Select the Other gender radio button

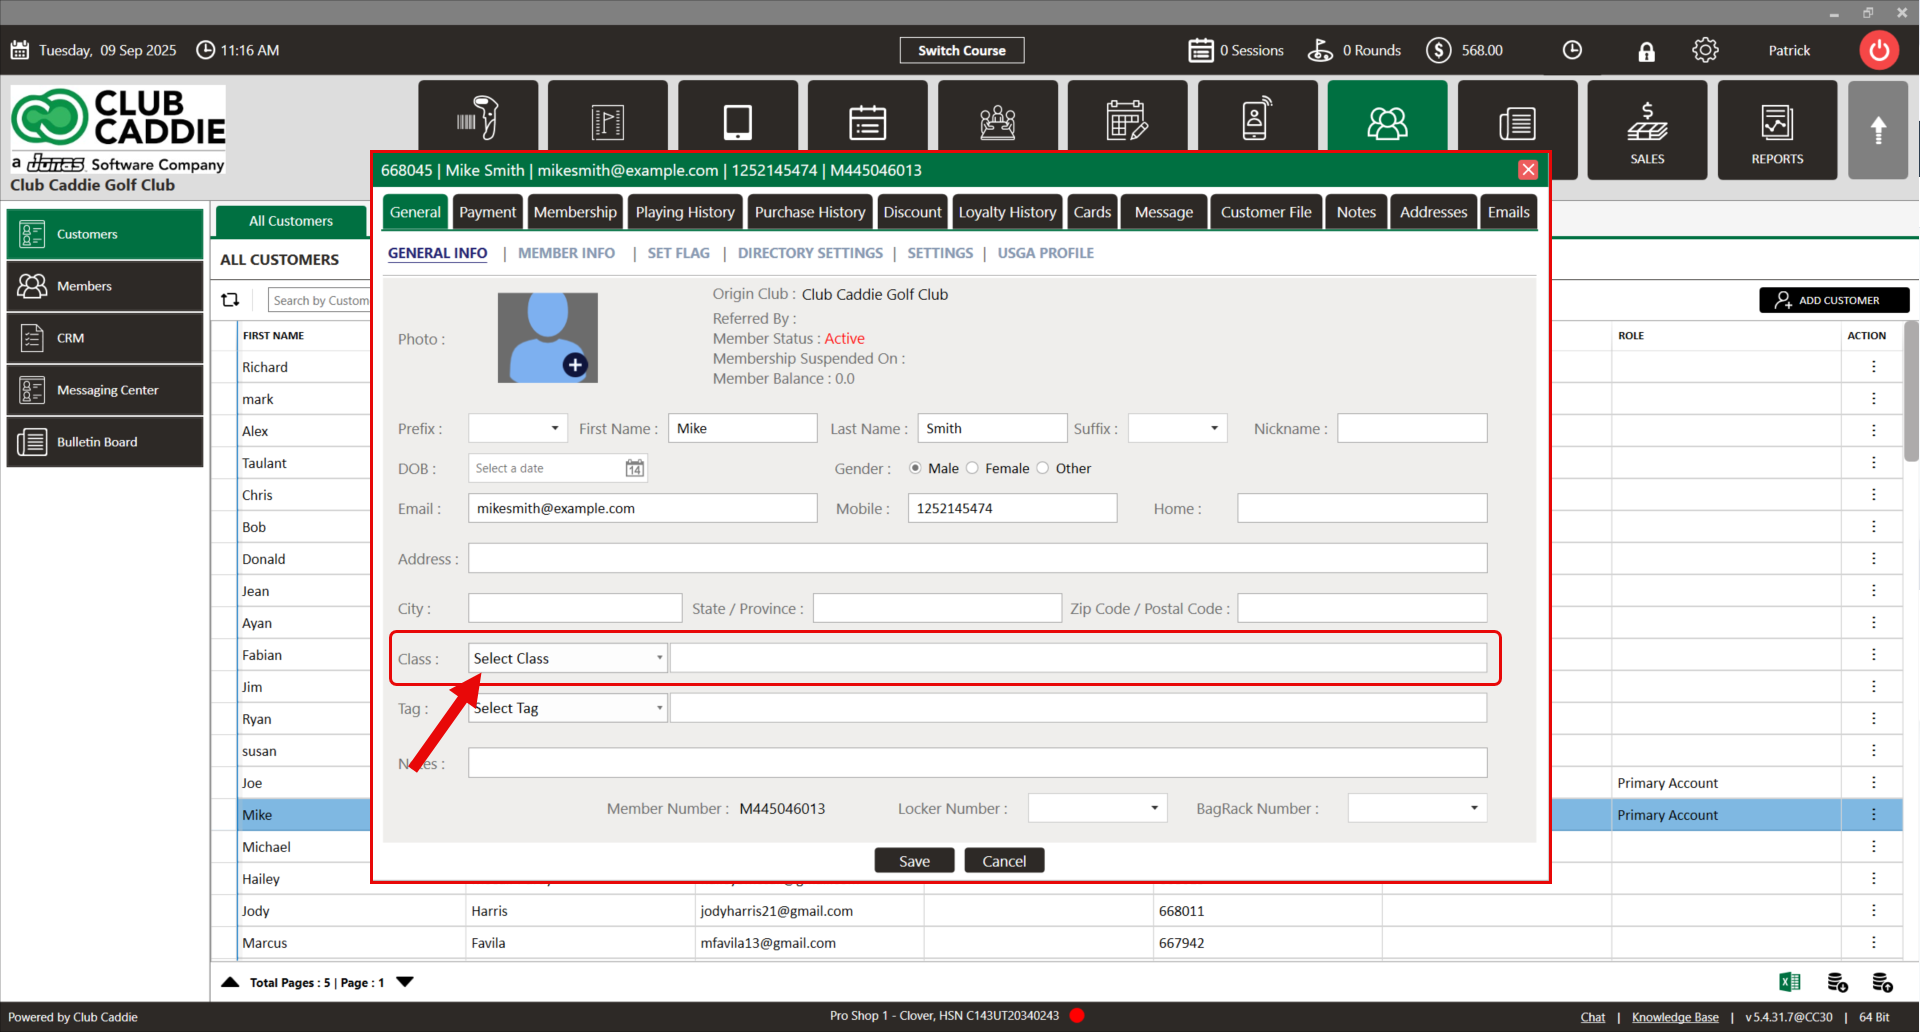tap(1043, 468)
